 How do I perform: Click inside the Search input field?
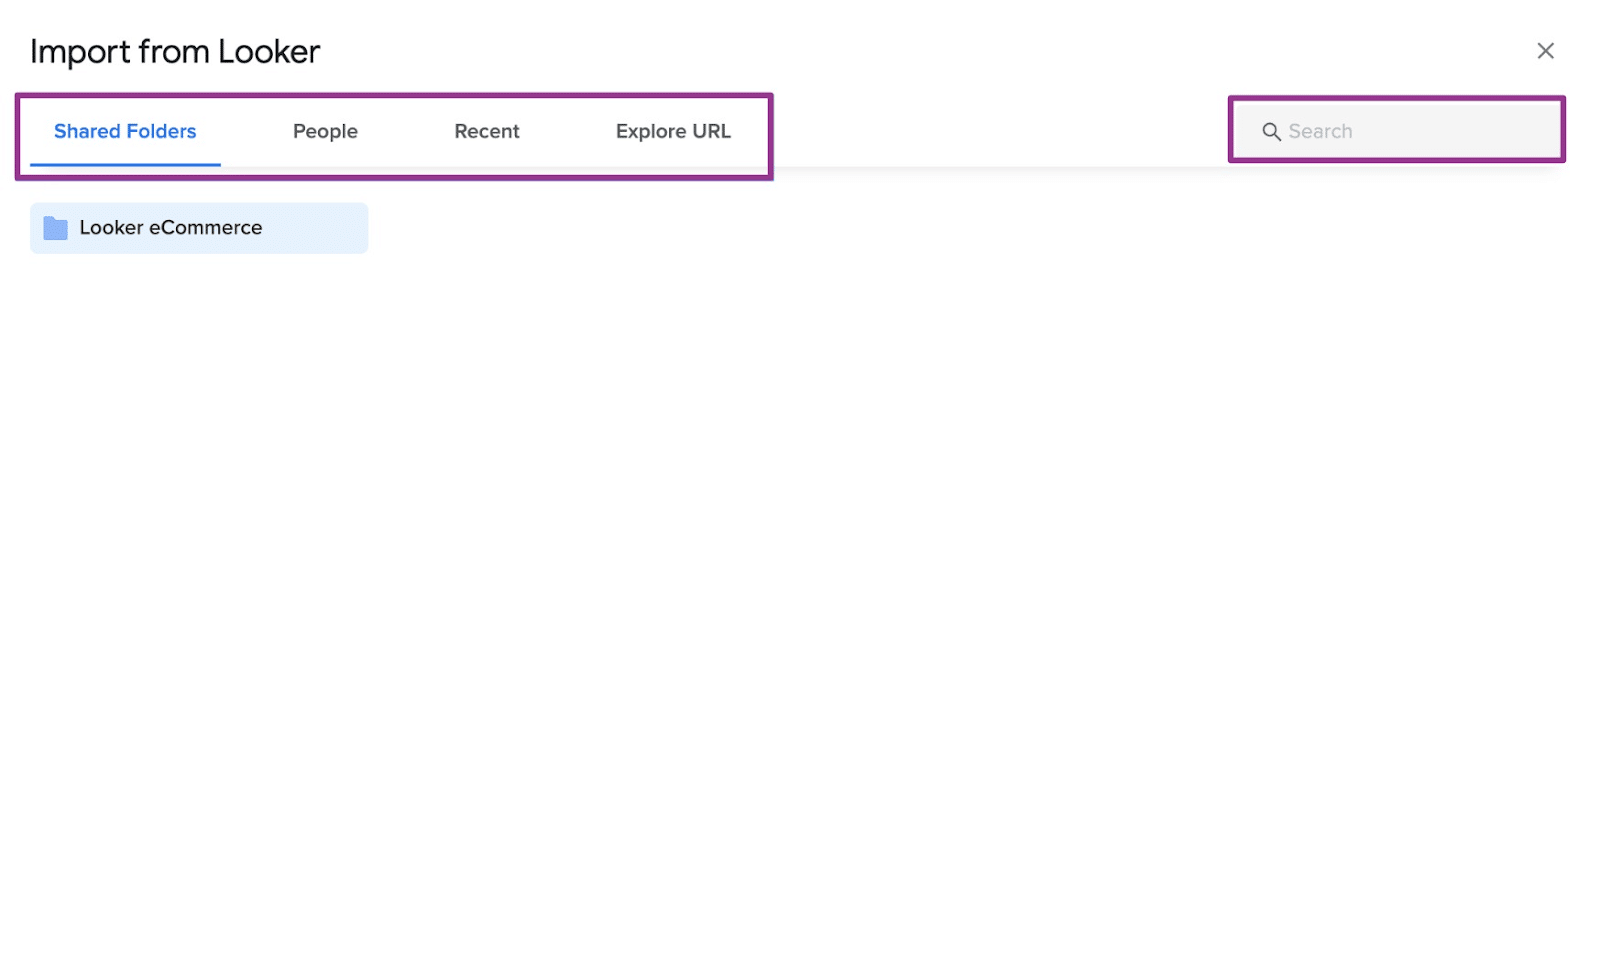tap(1397, 131)
